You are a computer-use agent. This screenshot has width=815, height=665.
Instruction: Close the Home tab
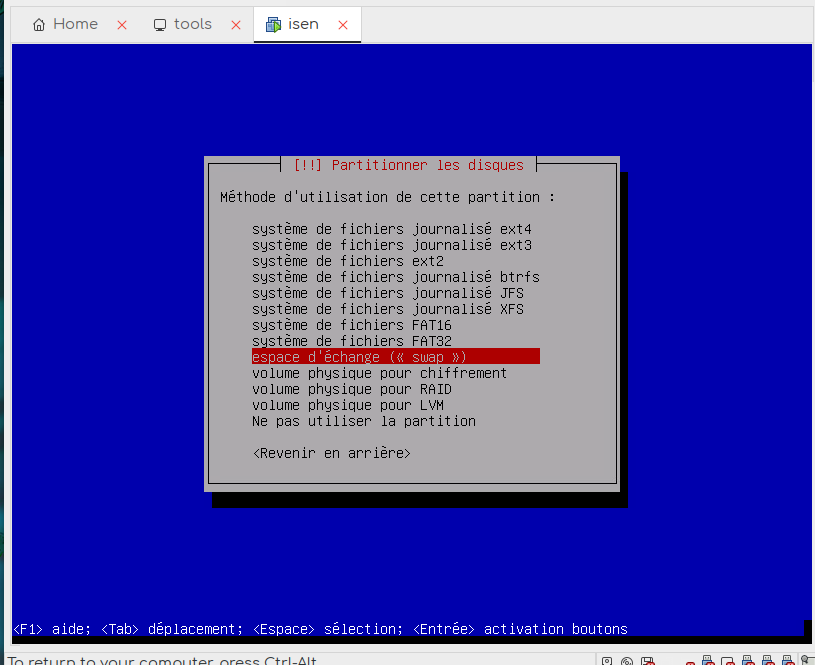[122, 25]
